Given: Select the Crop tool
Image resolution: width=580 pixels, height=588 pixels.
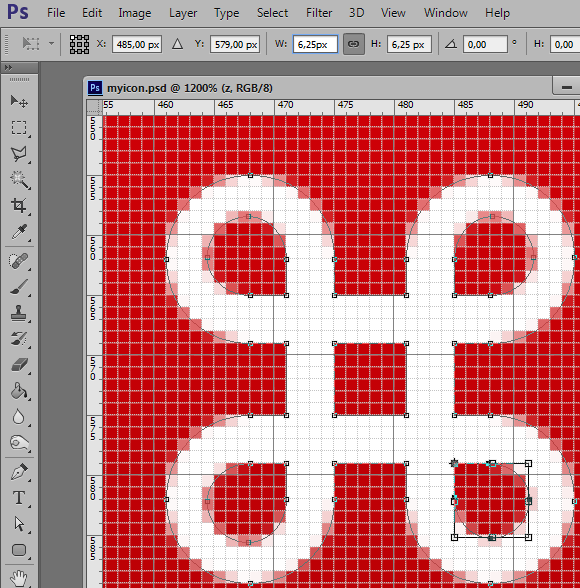Looking at the screenshot, I should [19, 206].
